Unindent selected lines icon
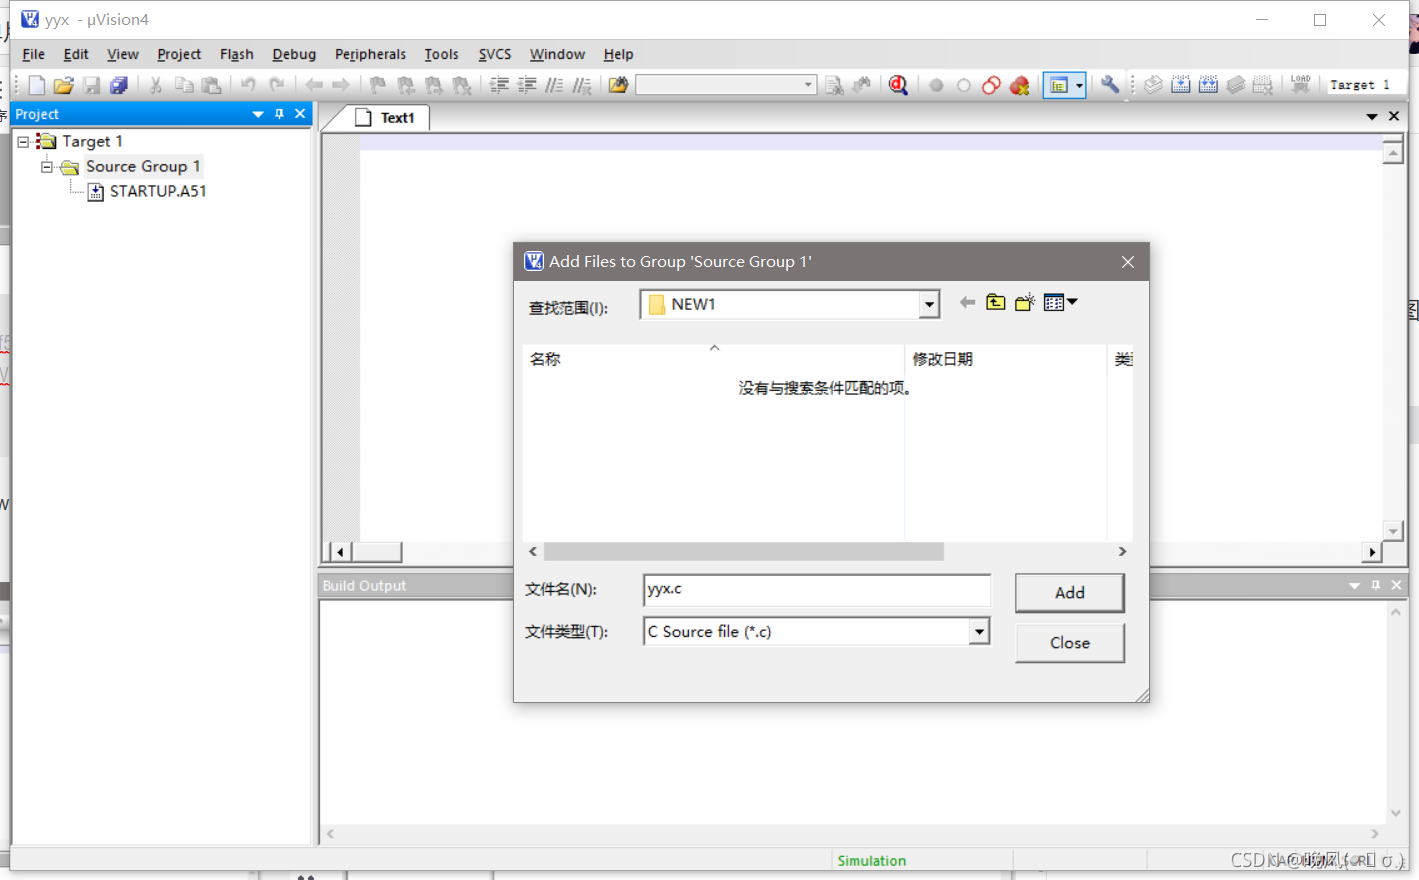 click(x=526, y=86)
